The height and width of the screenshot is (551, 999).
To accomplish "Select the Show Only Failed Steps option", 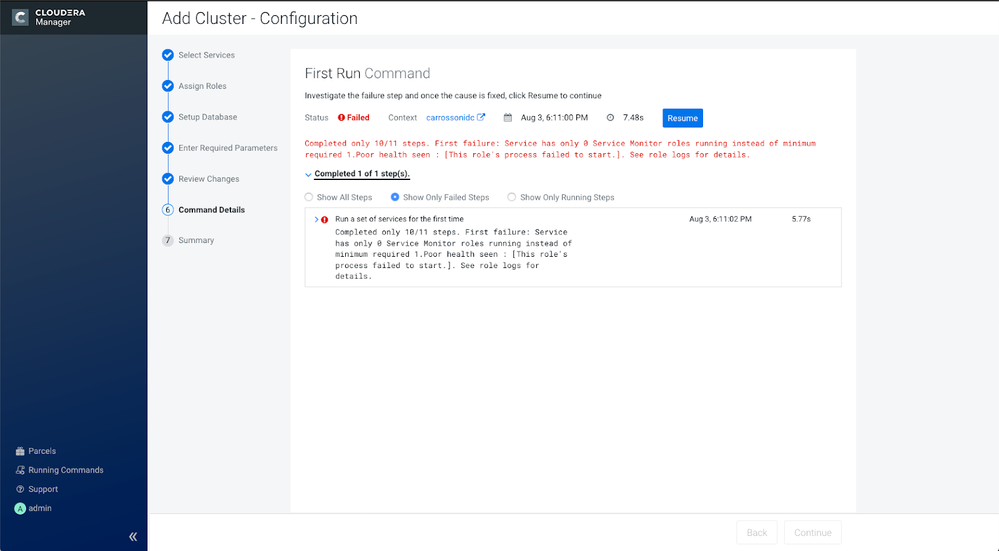I will point(440,197).
